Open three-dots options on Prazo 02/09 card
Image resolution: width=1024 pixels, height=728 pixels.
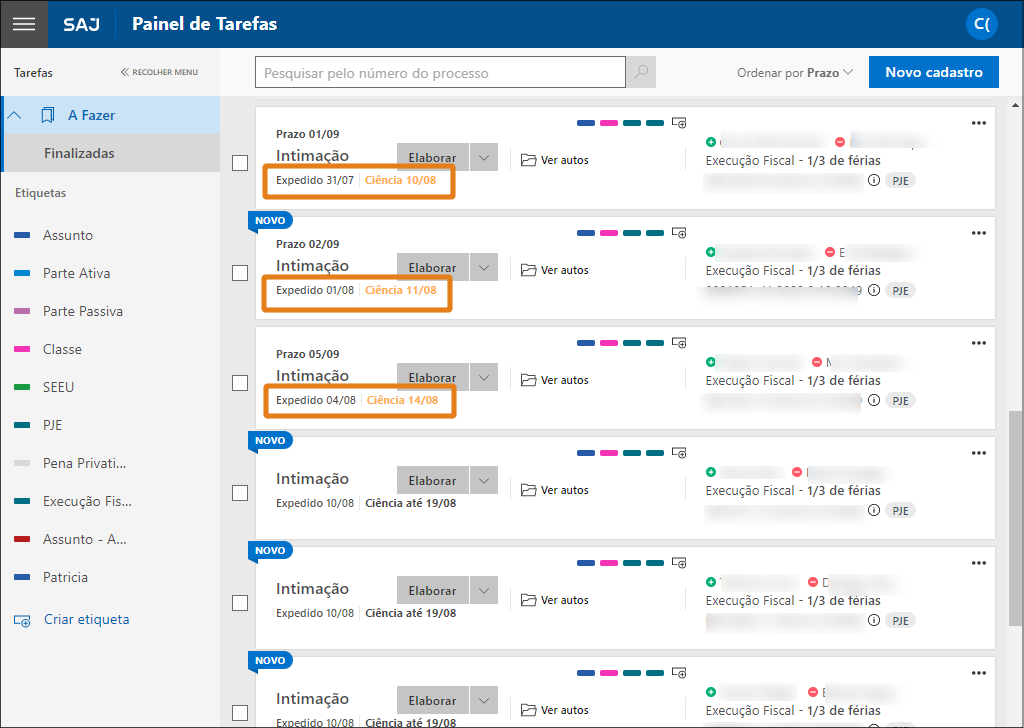pos(978,233)
